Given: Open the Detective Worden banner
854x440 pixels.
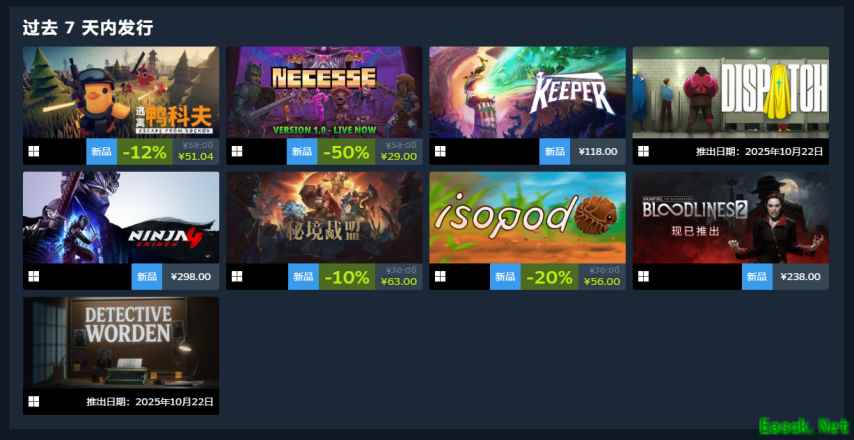Looking at the screenshot, I should [121, 343].
